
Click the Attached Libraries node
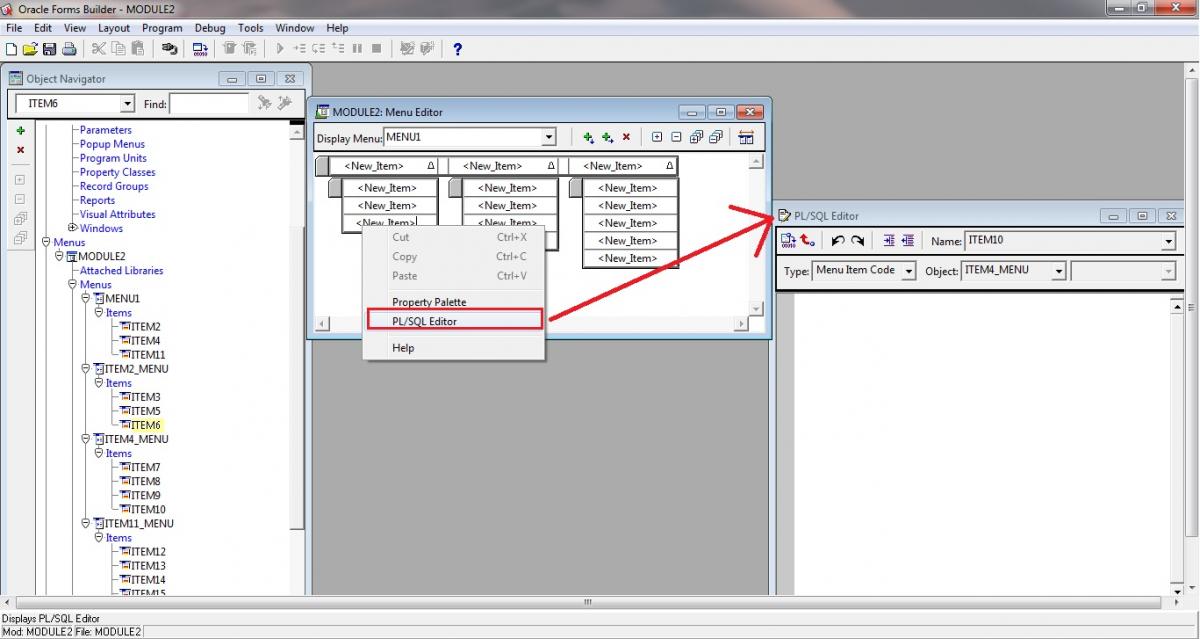coord(121,270)
